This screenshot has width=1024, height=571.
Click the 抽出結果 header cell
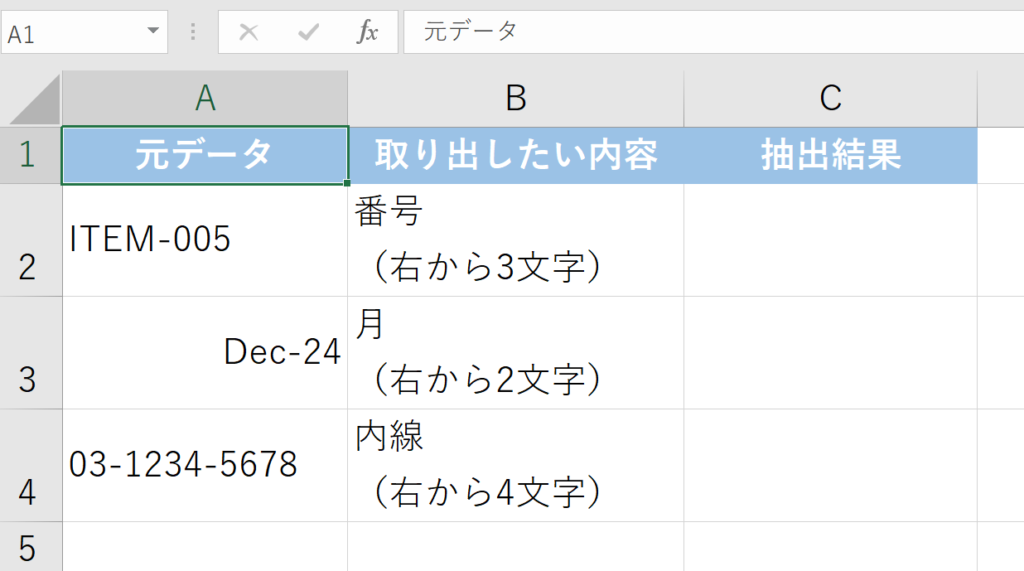pyautogui.click(x=830, y=155)
